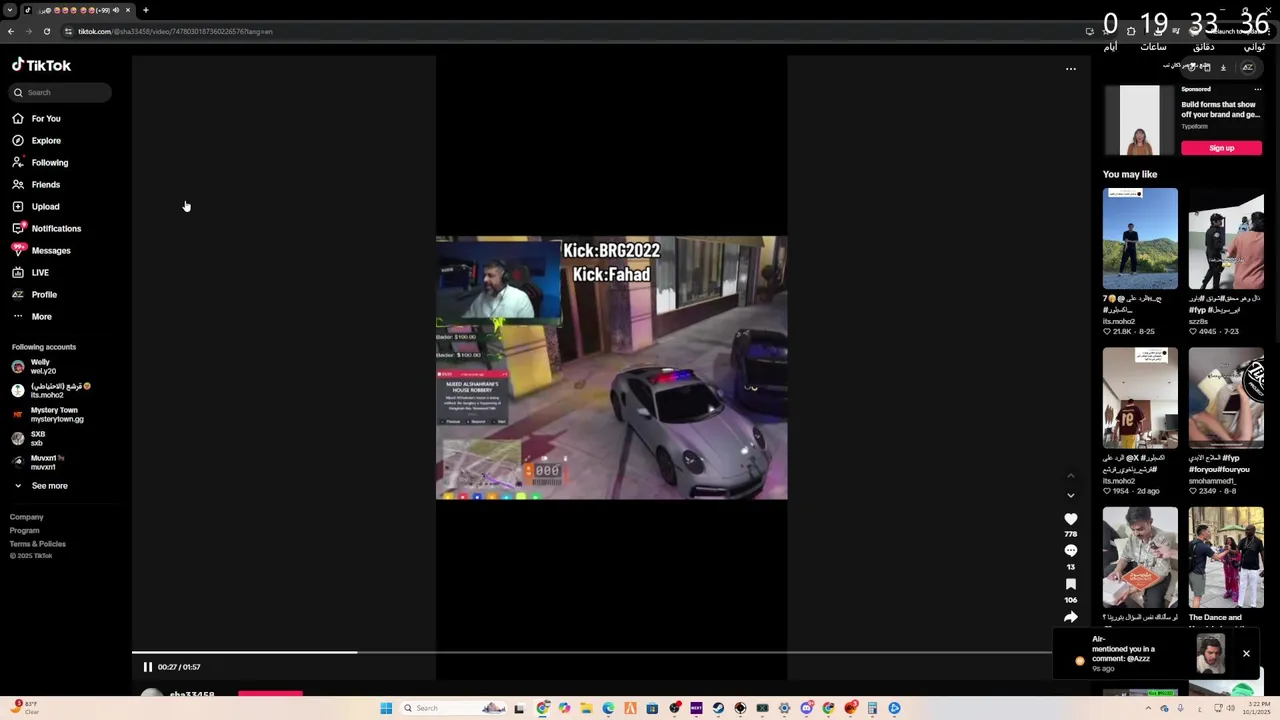Screen dimensions: 1280x720
Task: Open the video's three-dot options menu
Action: click(1071, 69)
